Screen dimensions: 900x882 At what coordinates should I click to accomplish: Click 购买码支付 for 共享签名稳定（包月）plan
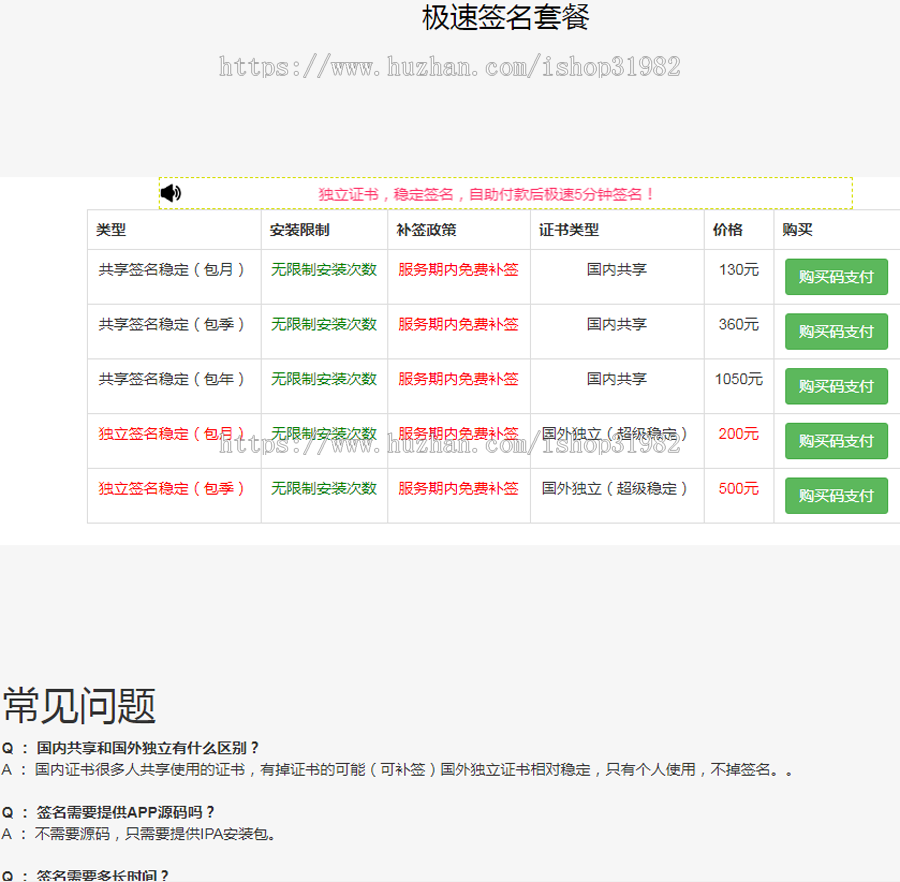coord(836,276)
